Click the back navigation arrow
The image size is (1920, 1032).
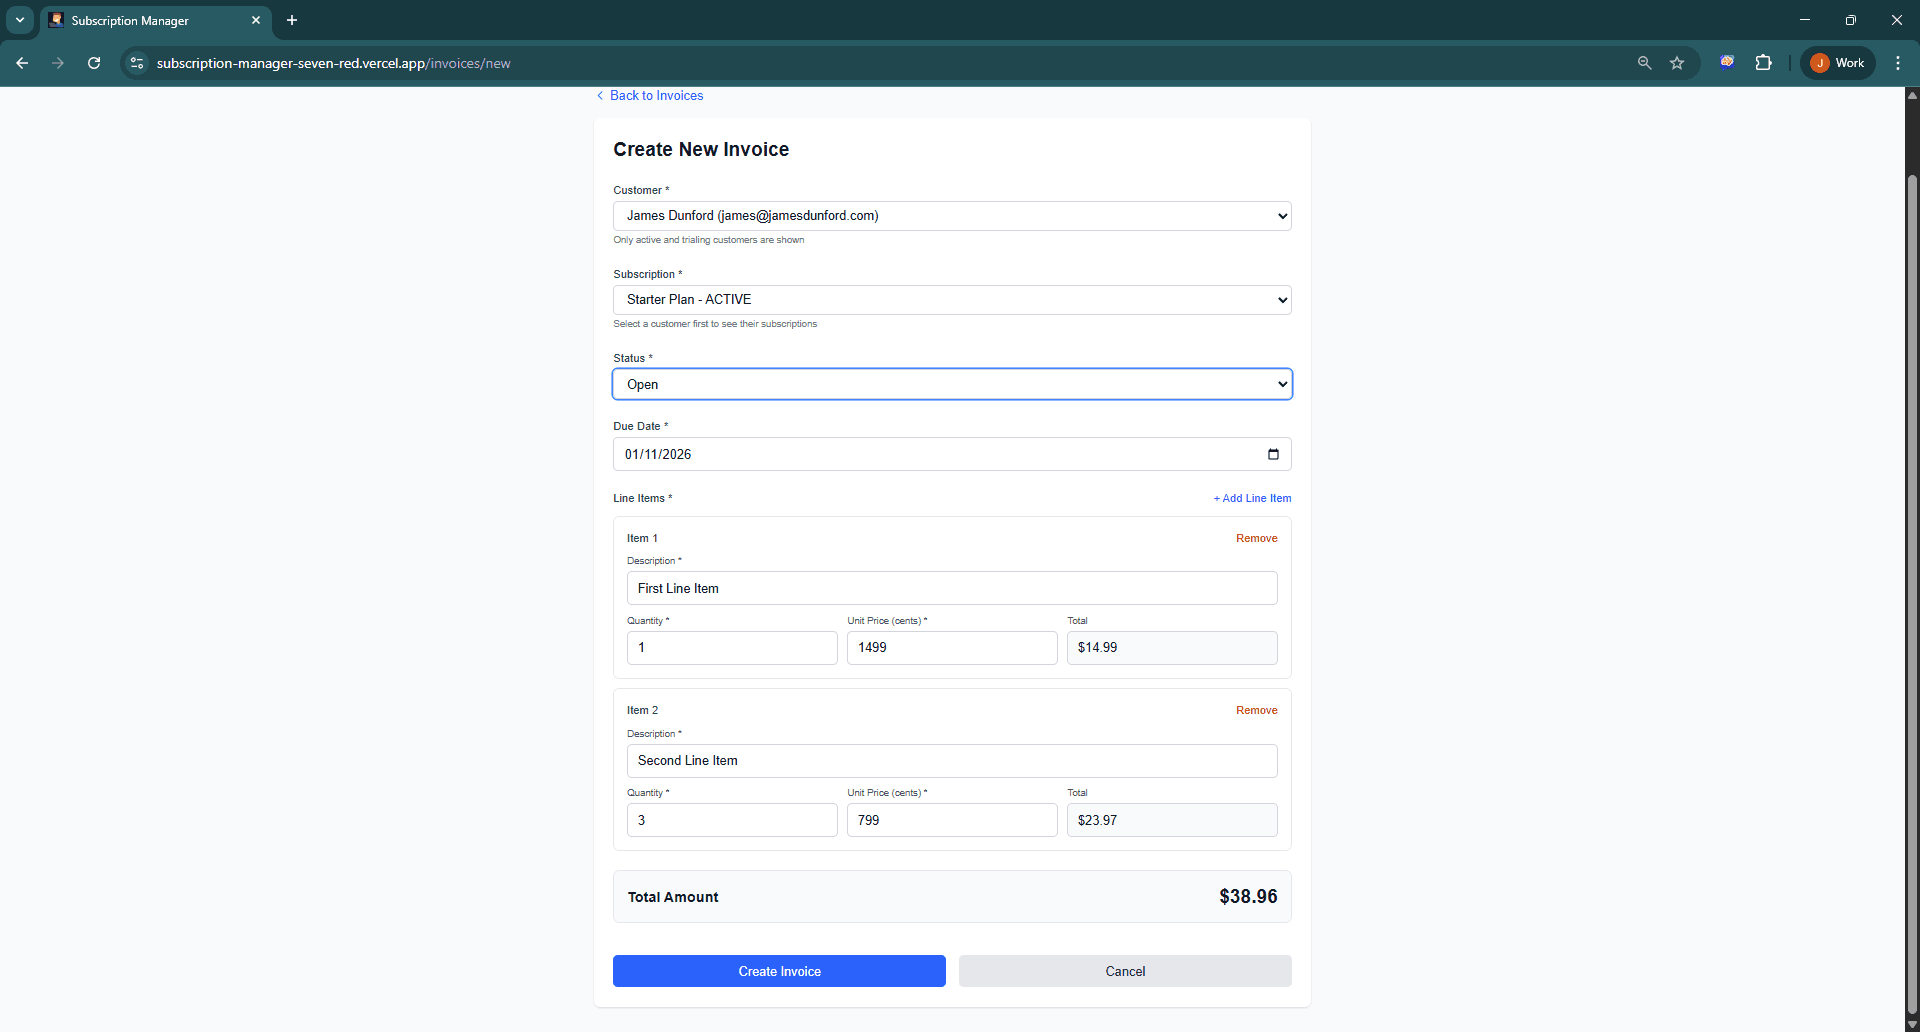tap(22, 63)
